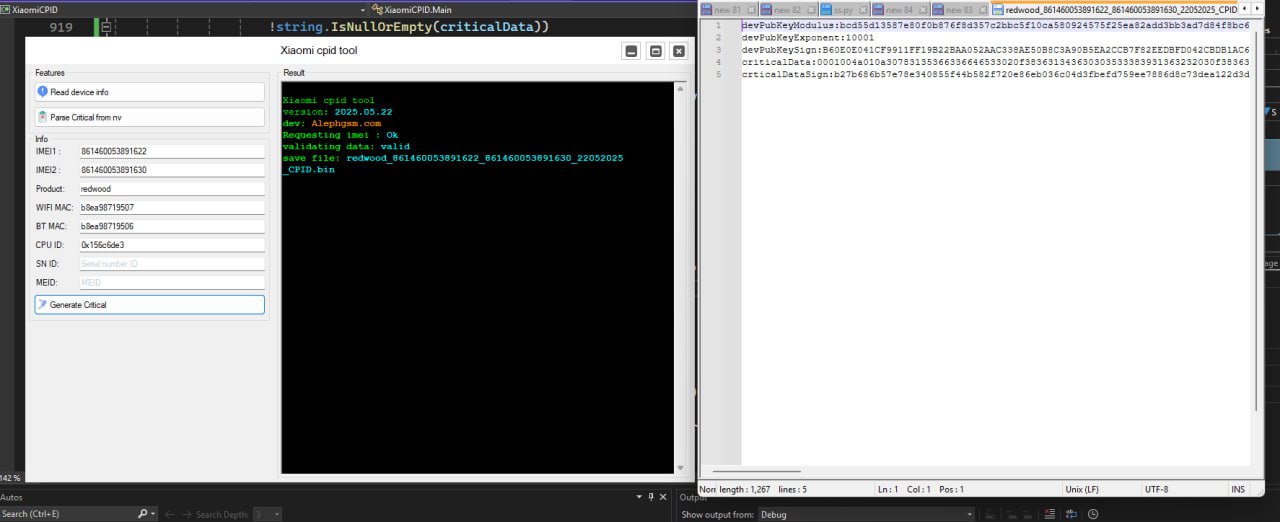Click the zoom level 142 % in editor
Viewport: 1280px width, 522px height.
pos(10,478)
